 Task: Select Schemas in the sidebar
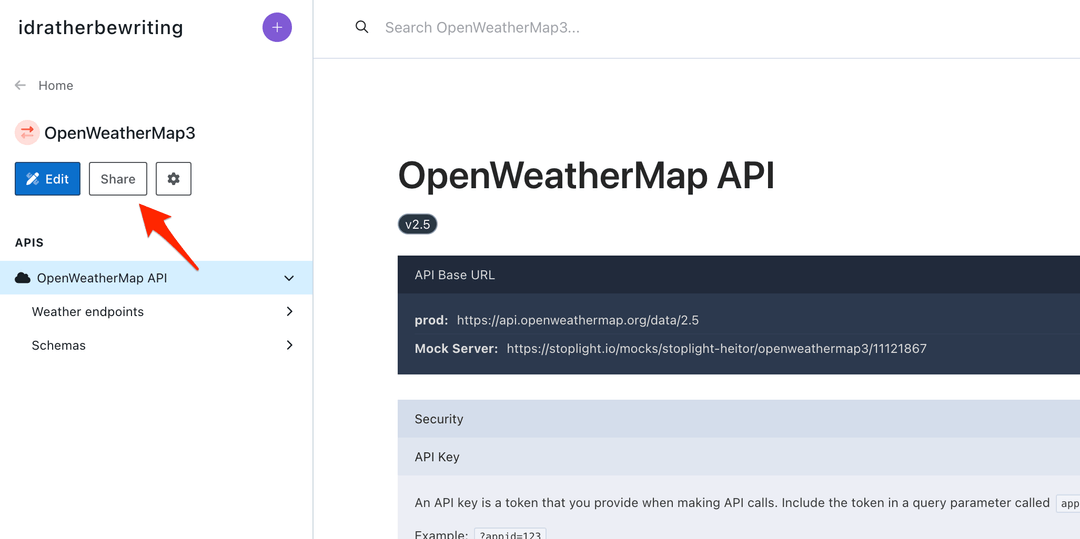pyautogui.click(x=59, y=345)
